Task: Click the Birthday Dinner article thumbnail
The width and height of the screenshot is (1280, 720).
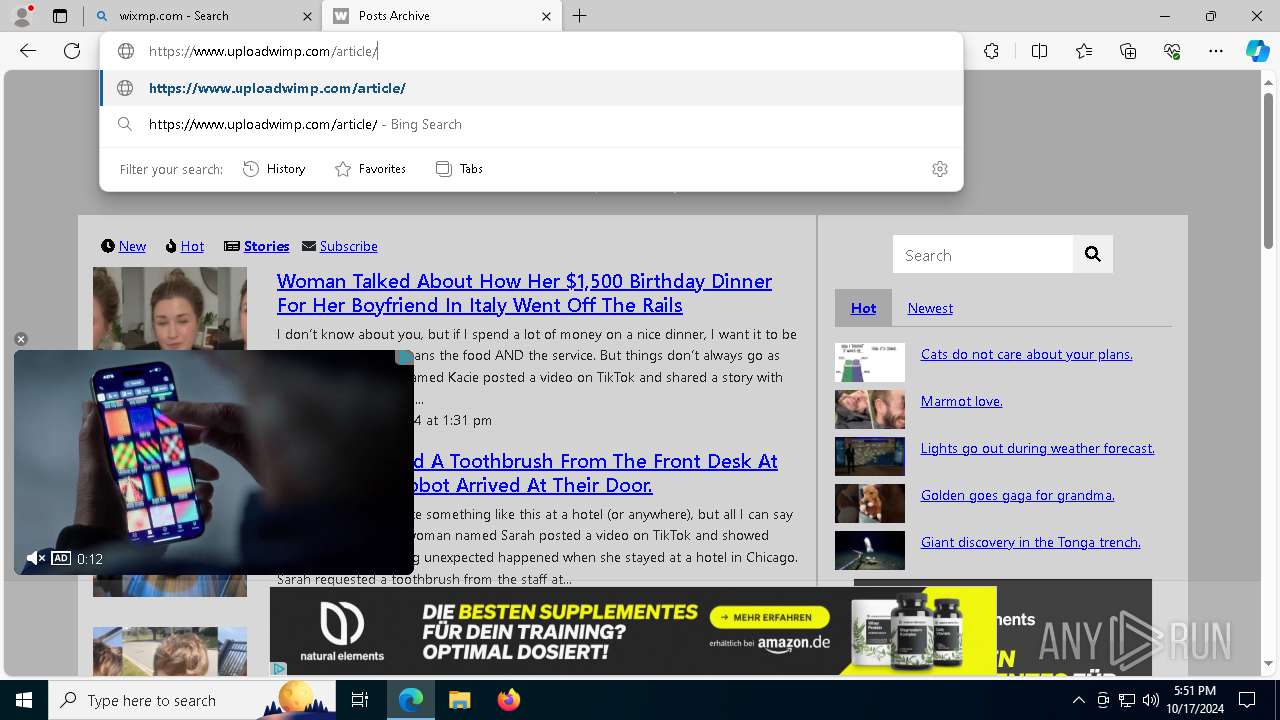Action: pos(170,308)
